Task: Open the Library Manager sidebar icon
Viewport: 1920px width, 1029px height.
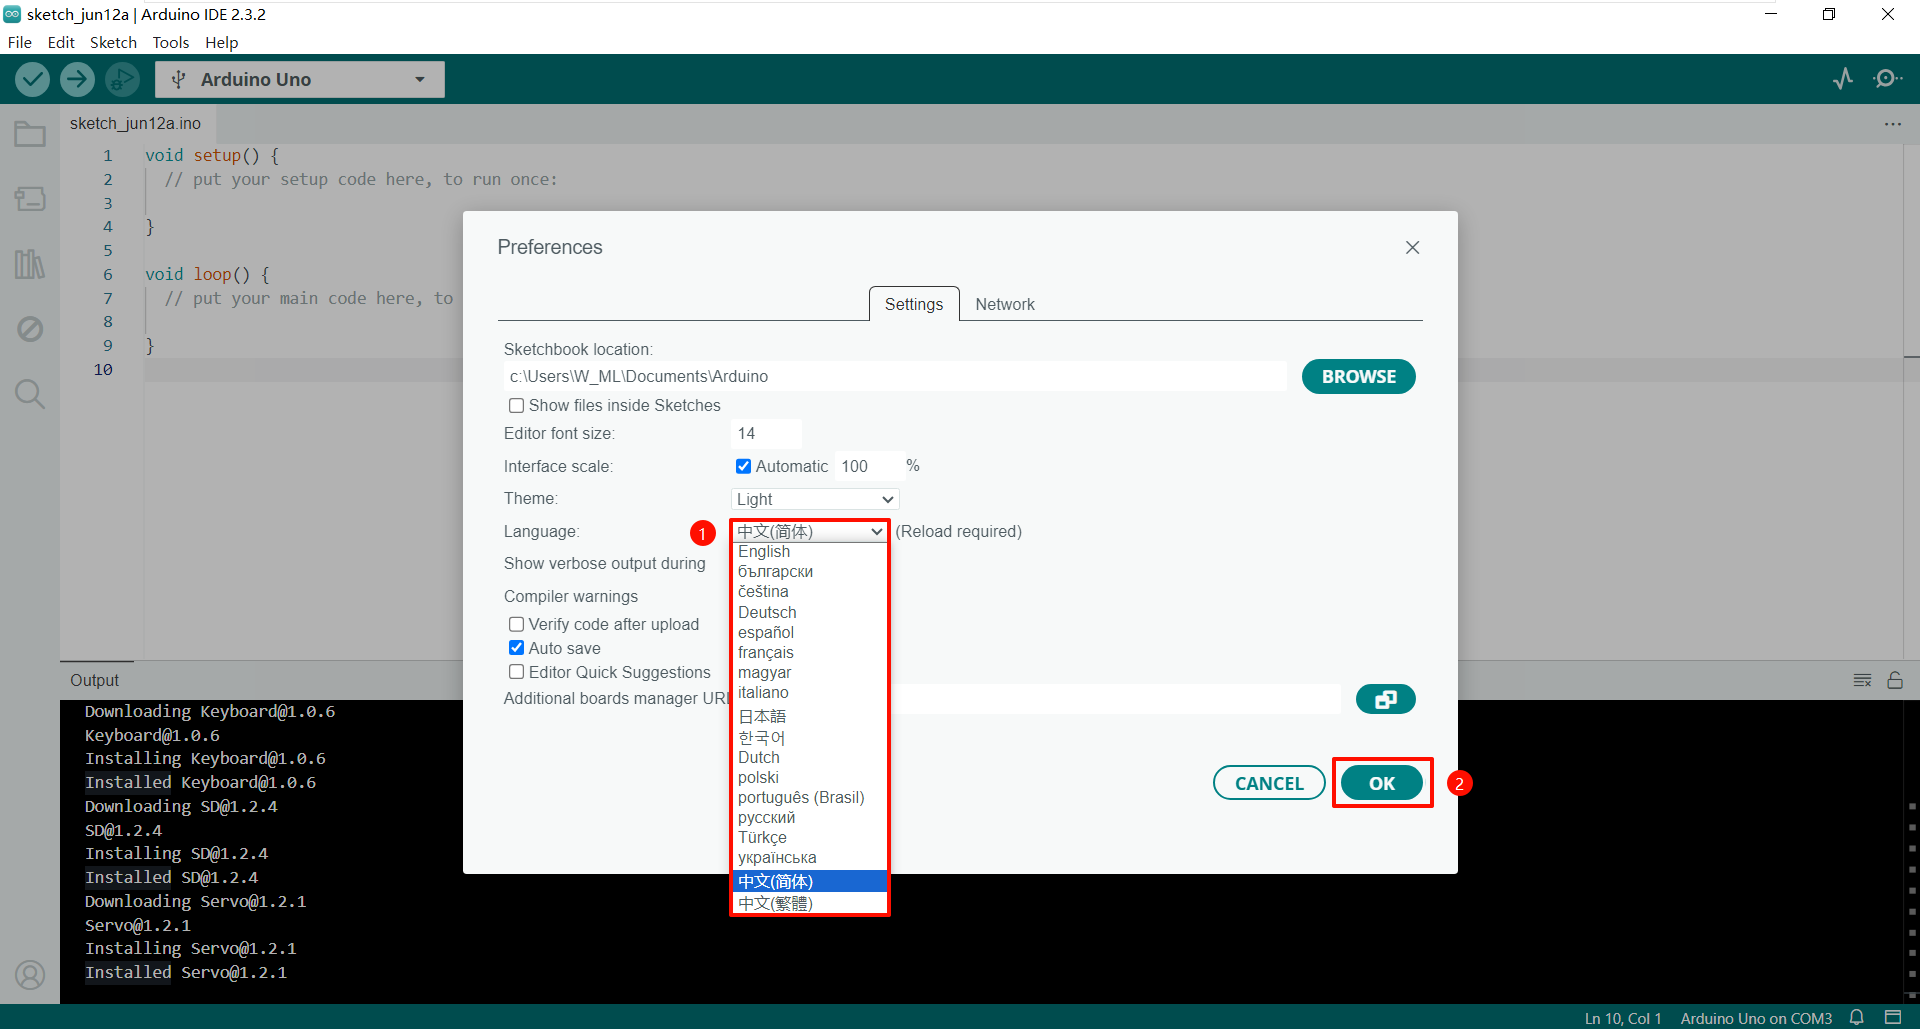Action: point(30,264)
